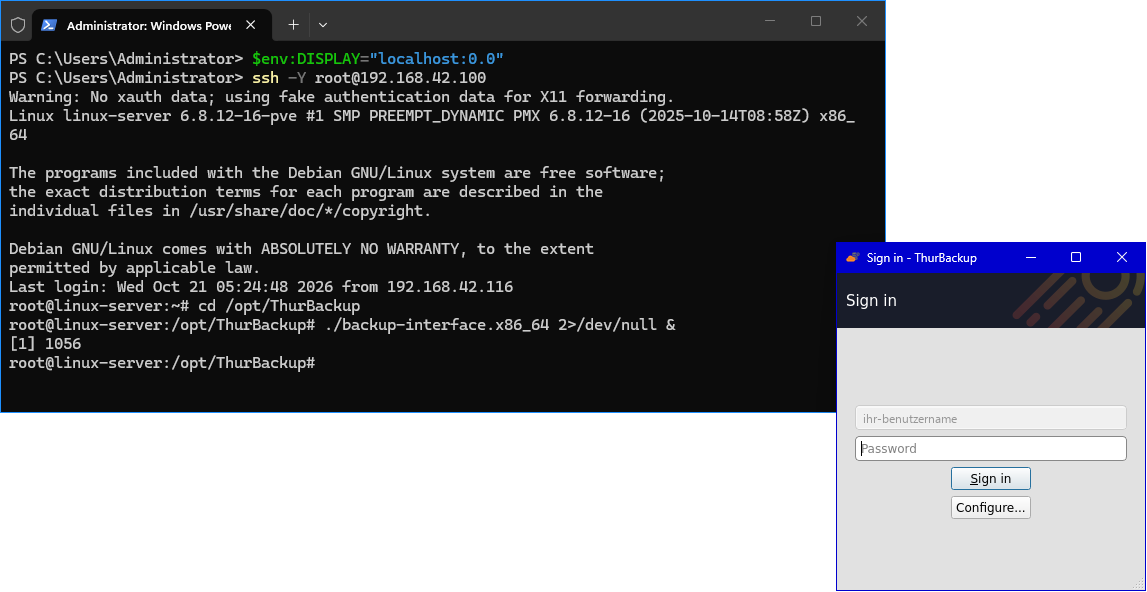Image resolution: width=1147 pixels, height=592 pixels.
Task: Click the 'Last login: Wed Oct 21' line
Action: pos(261,287)
